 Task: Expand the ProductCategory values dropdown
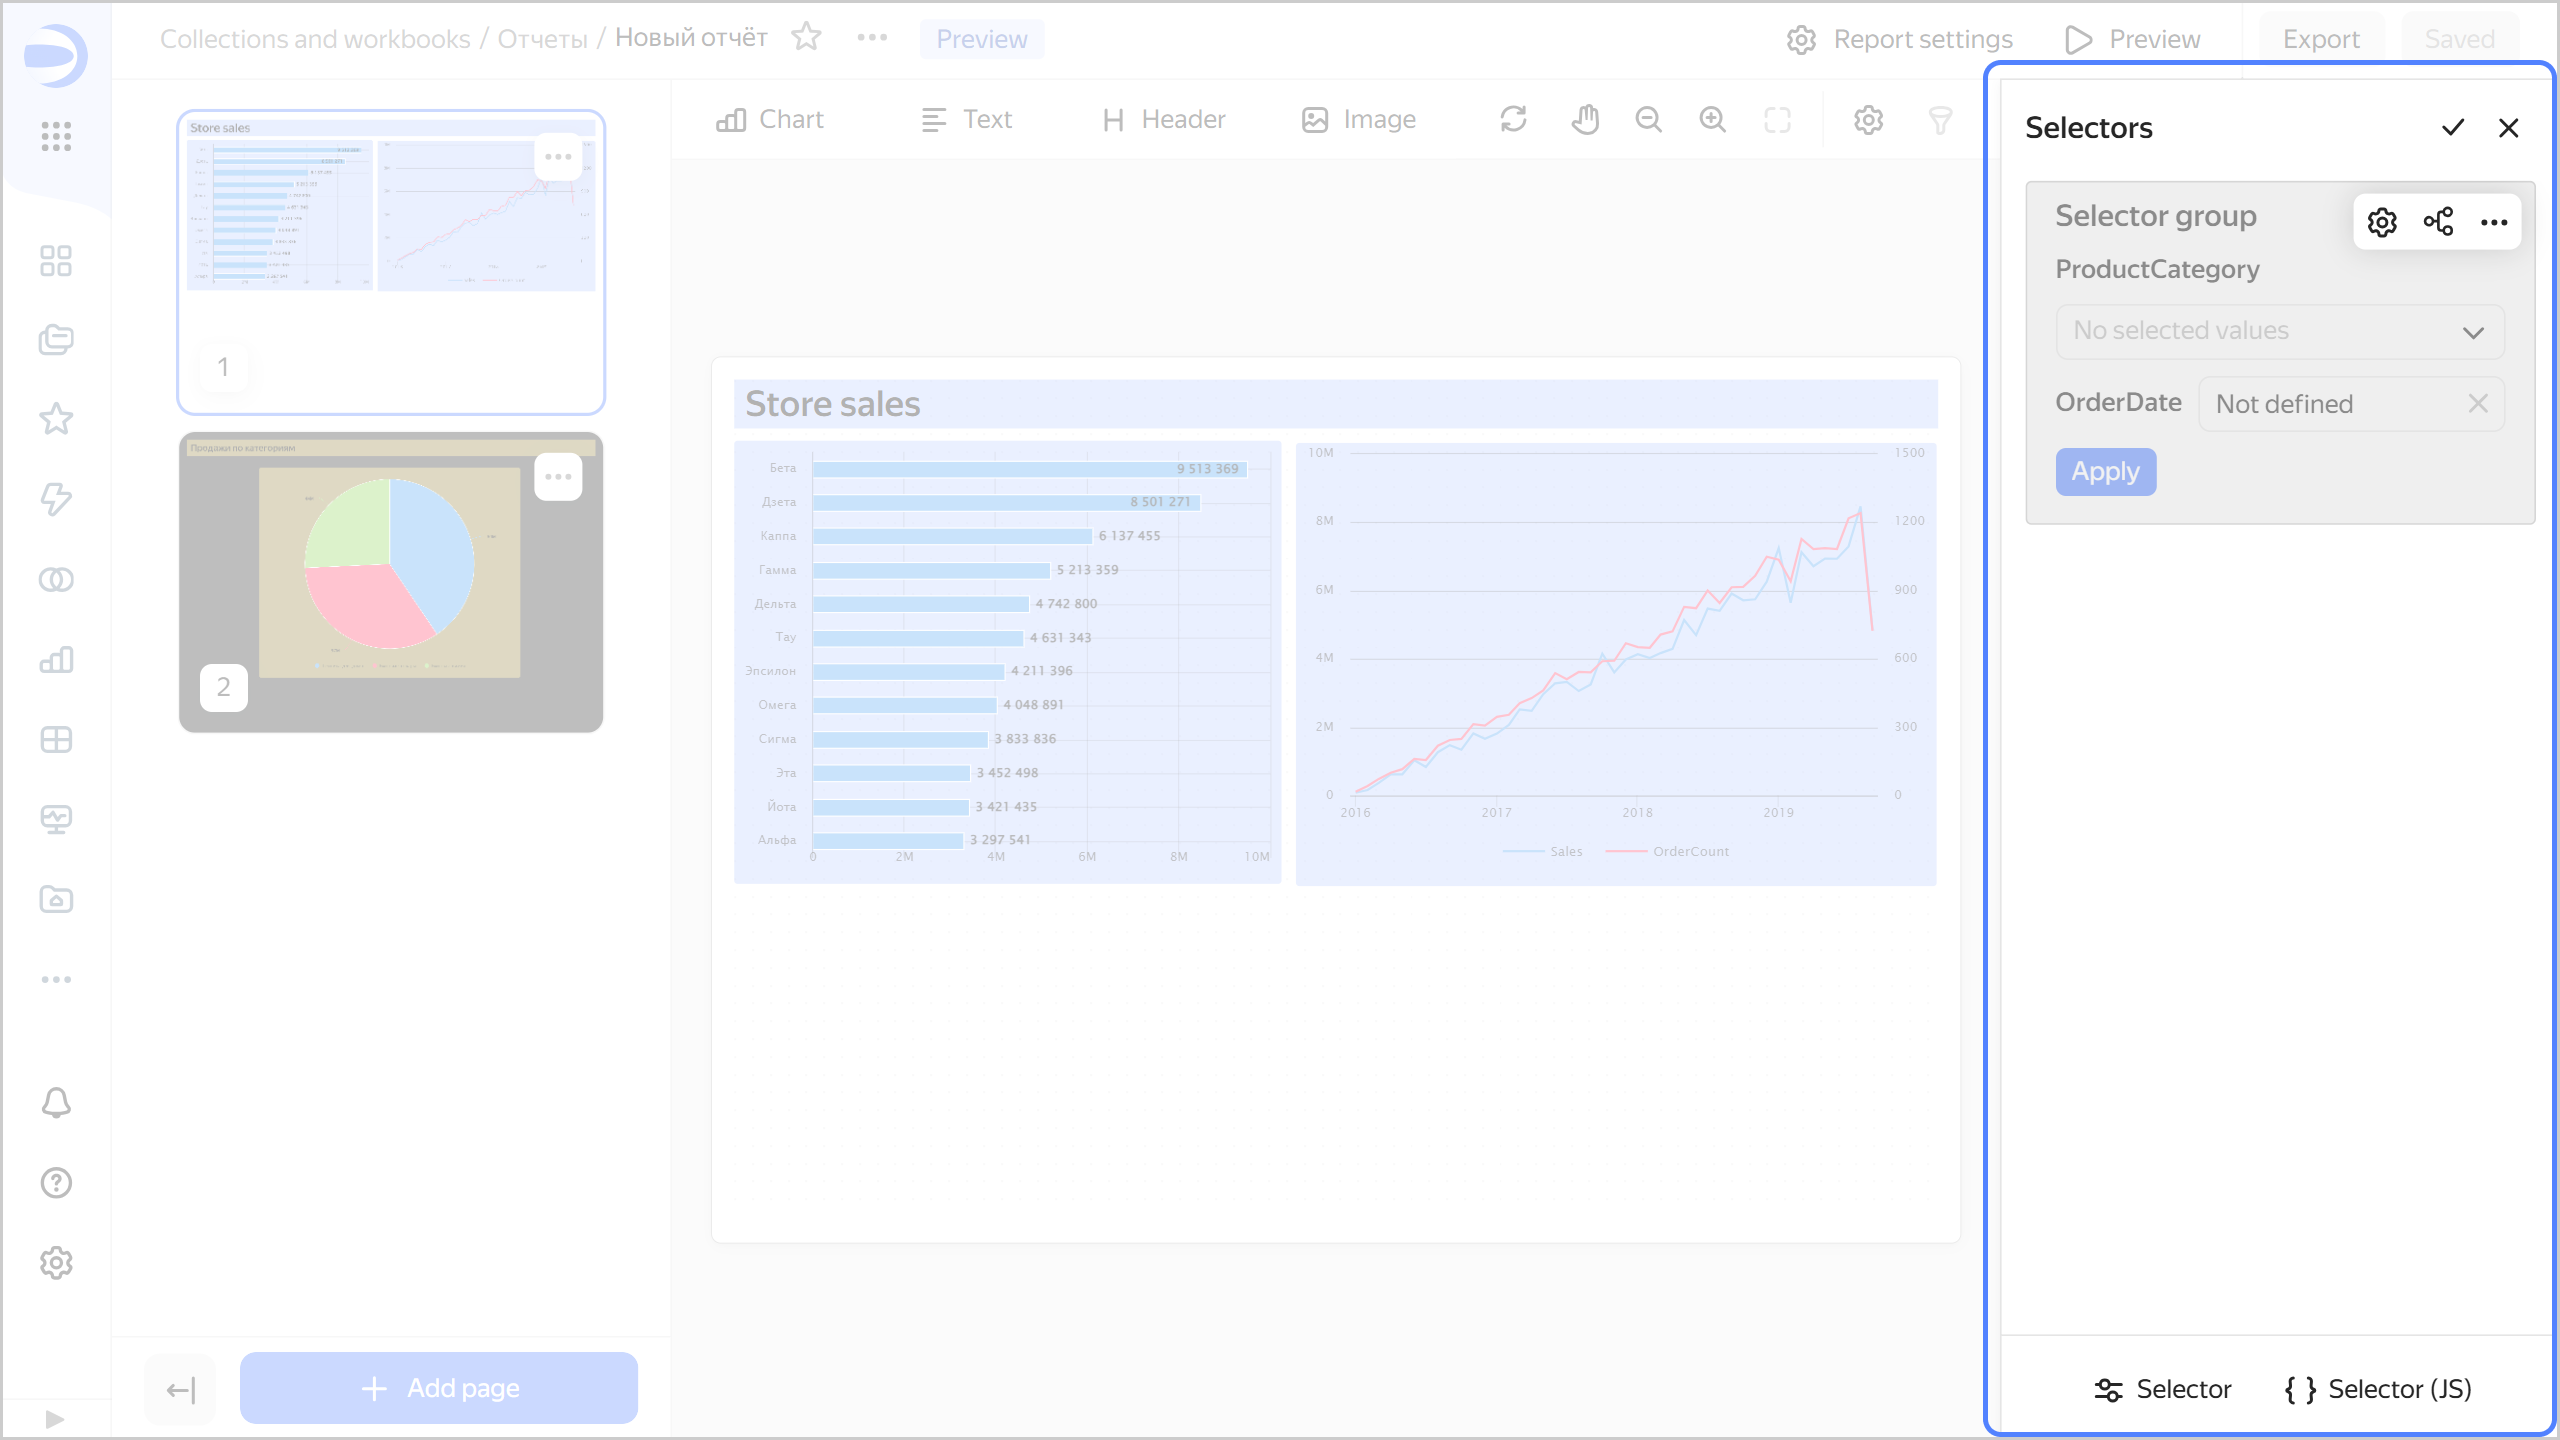2474,331
